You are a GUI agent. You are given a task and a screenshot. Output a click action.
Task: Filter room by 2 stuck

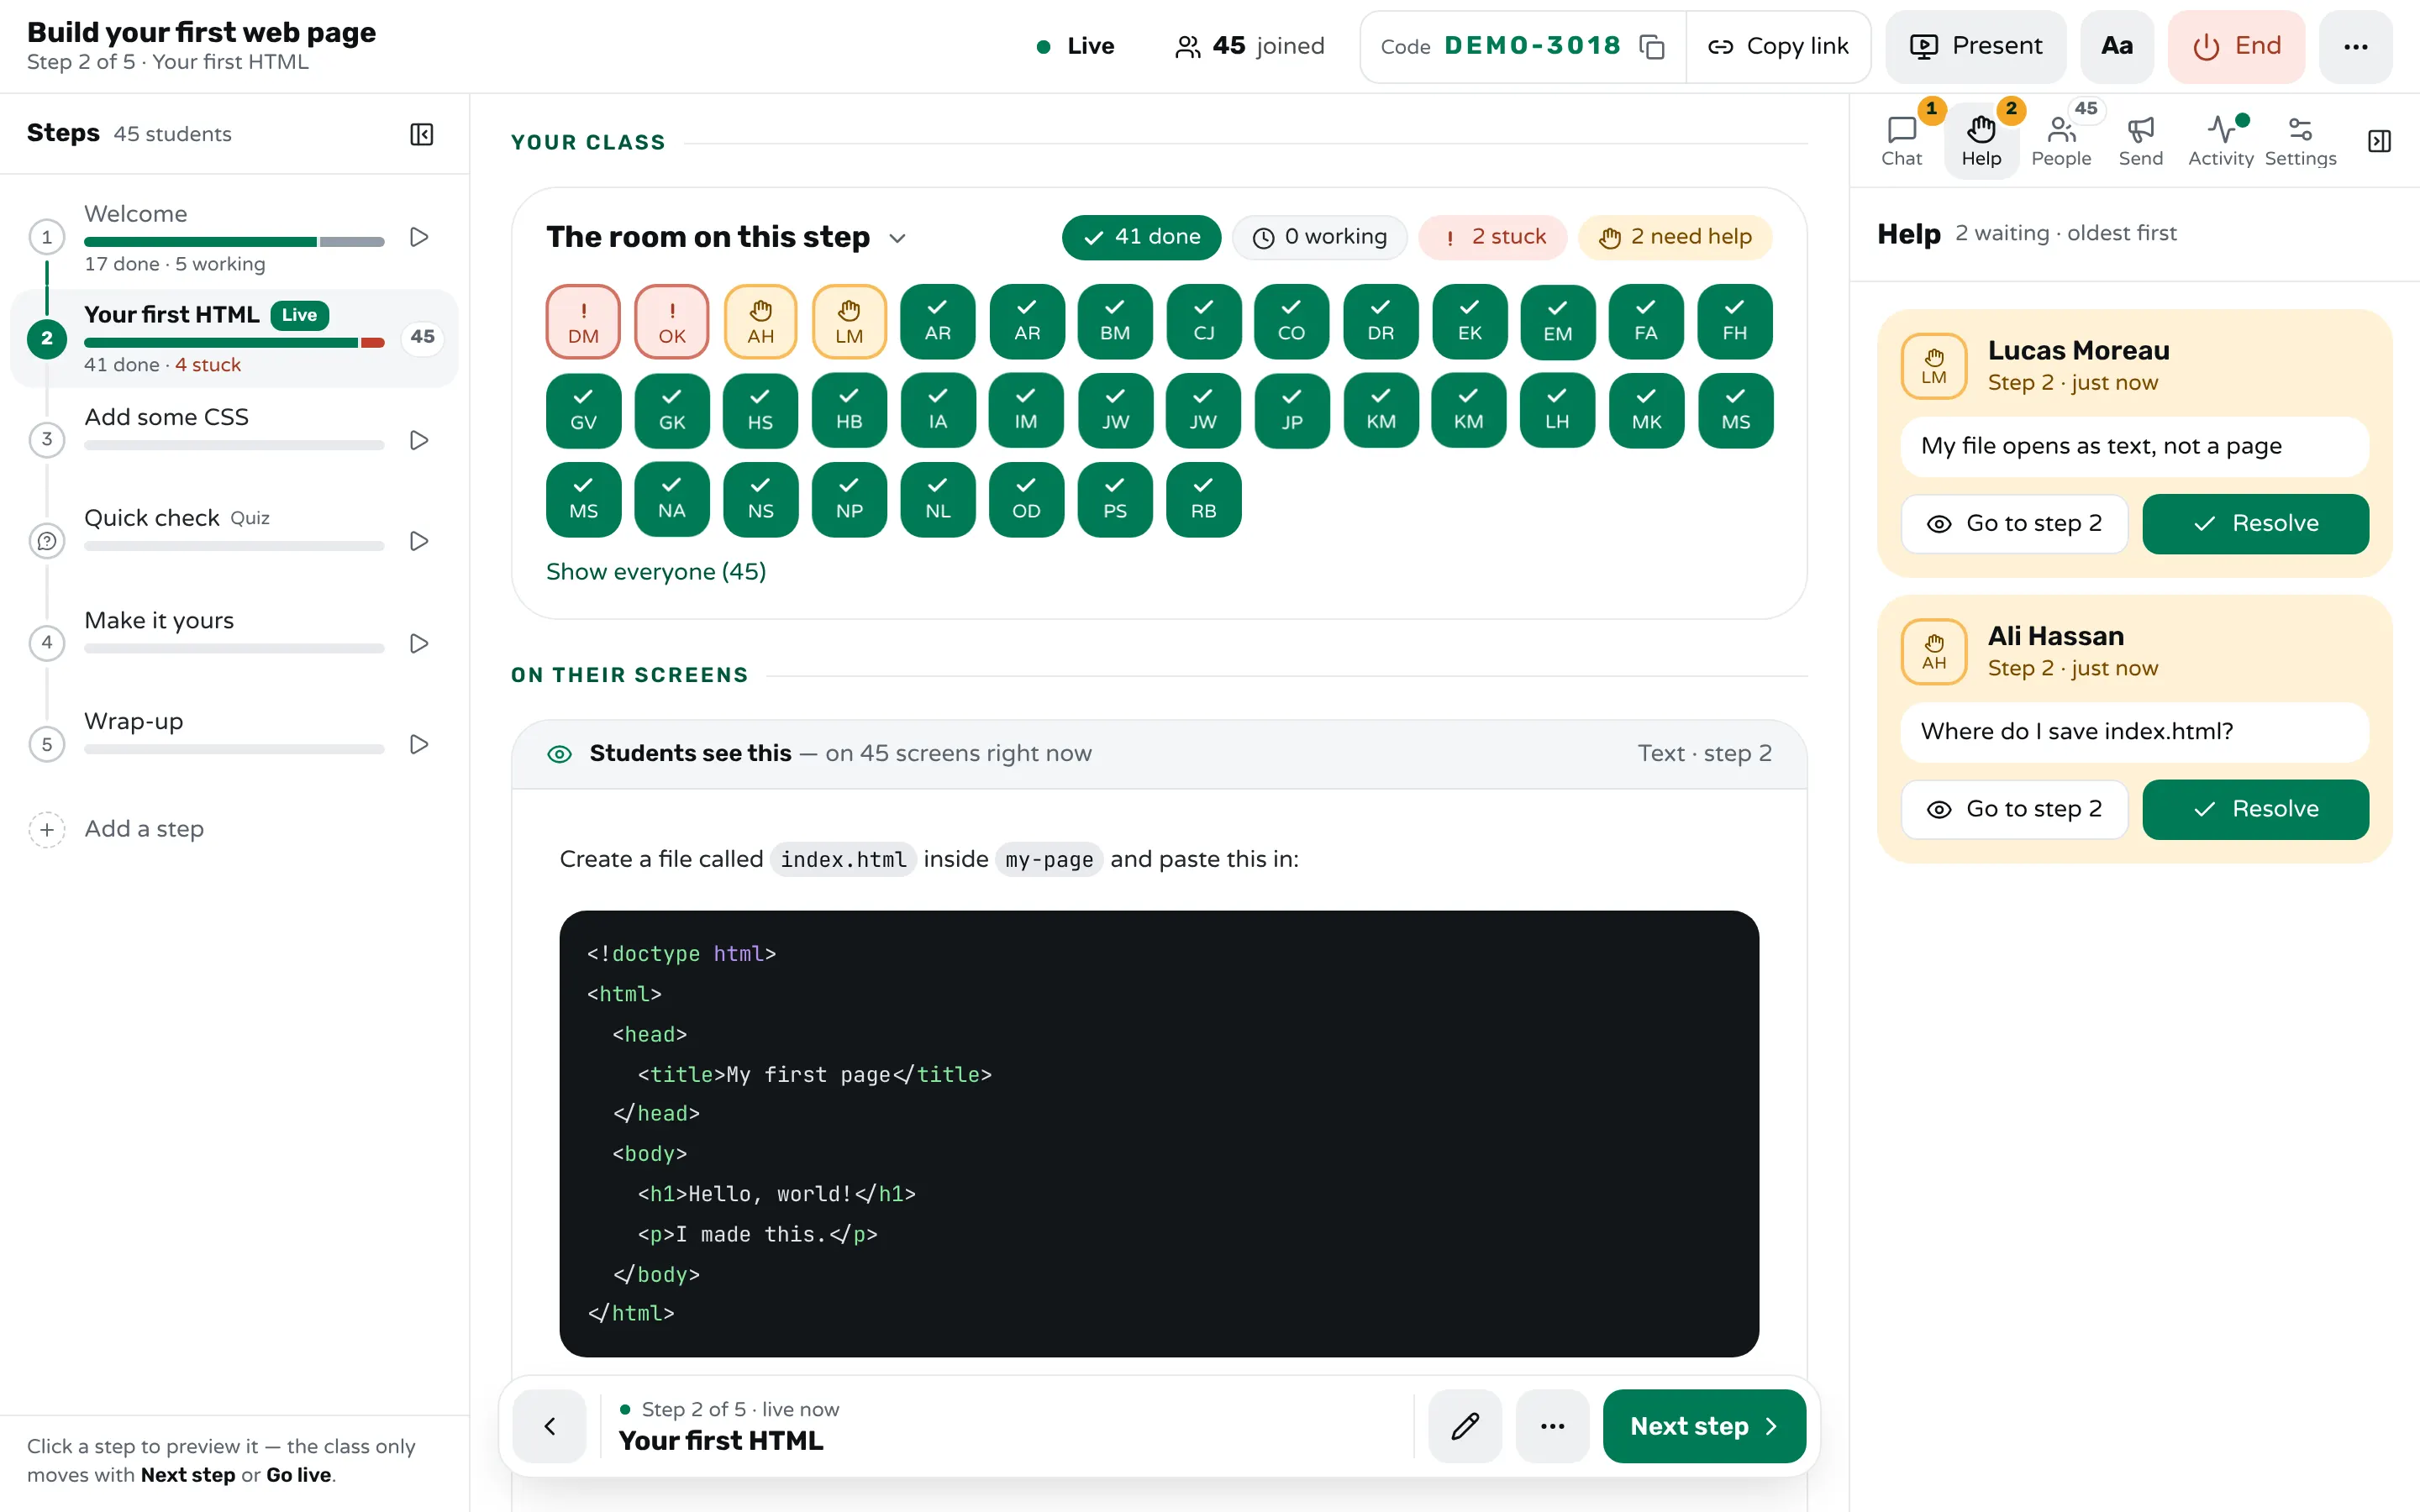coord(1492,237)
